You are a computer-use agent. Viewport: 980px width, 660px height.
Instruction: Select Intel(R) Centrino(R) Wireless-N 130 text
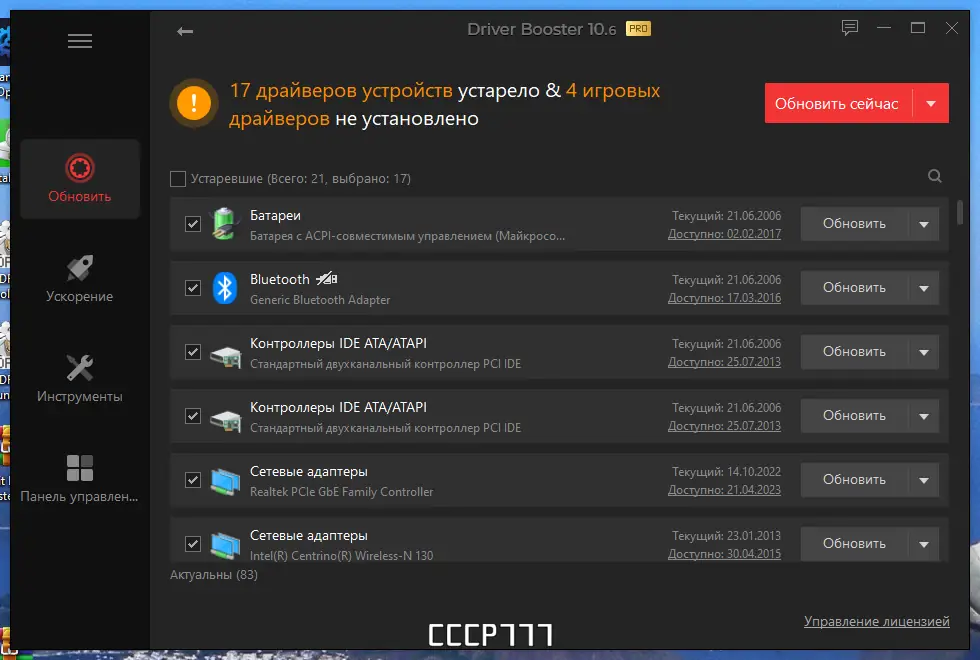pyautogui.click(x=341, y=556)
